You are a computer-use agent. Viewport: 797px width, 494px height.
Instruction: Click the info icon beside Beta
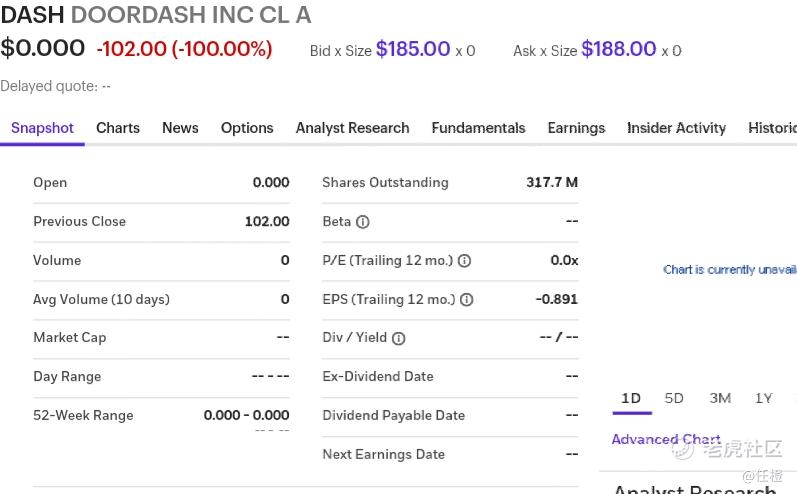pyautogui.click(x=363, y=222)
